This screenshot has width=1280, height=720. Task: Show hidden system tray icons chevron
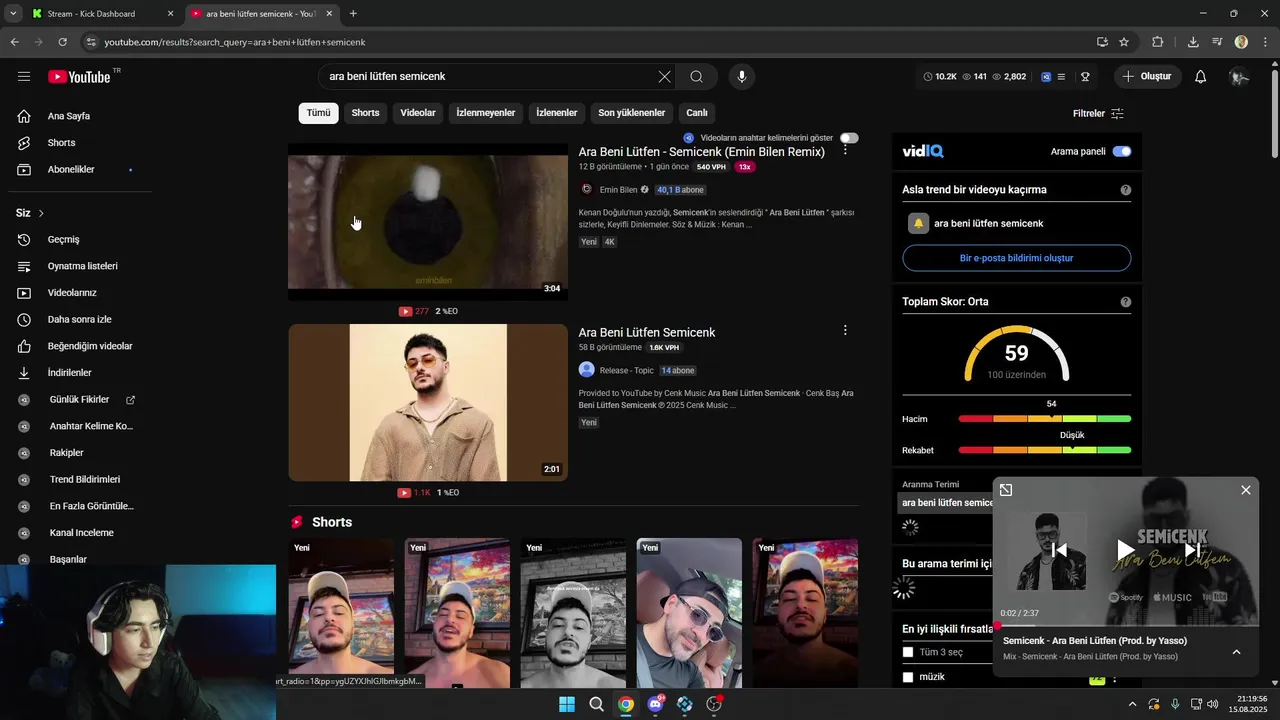[x=1132, y=704]
